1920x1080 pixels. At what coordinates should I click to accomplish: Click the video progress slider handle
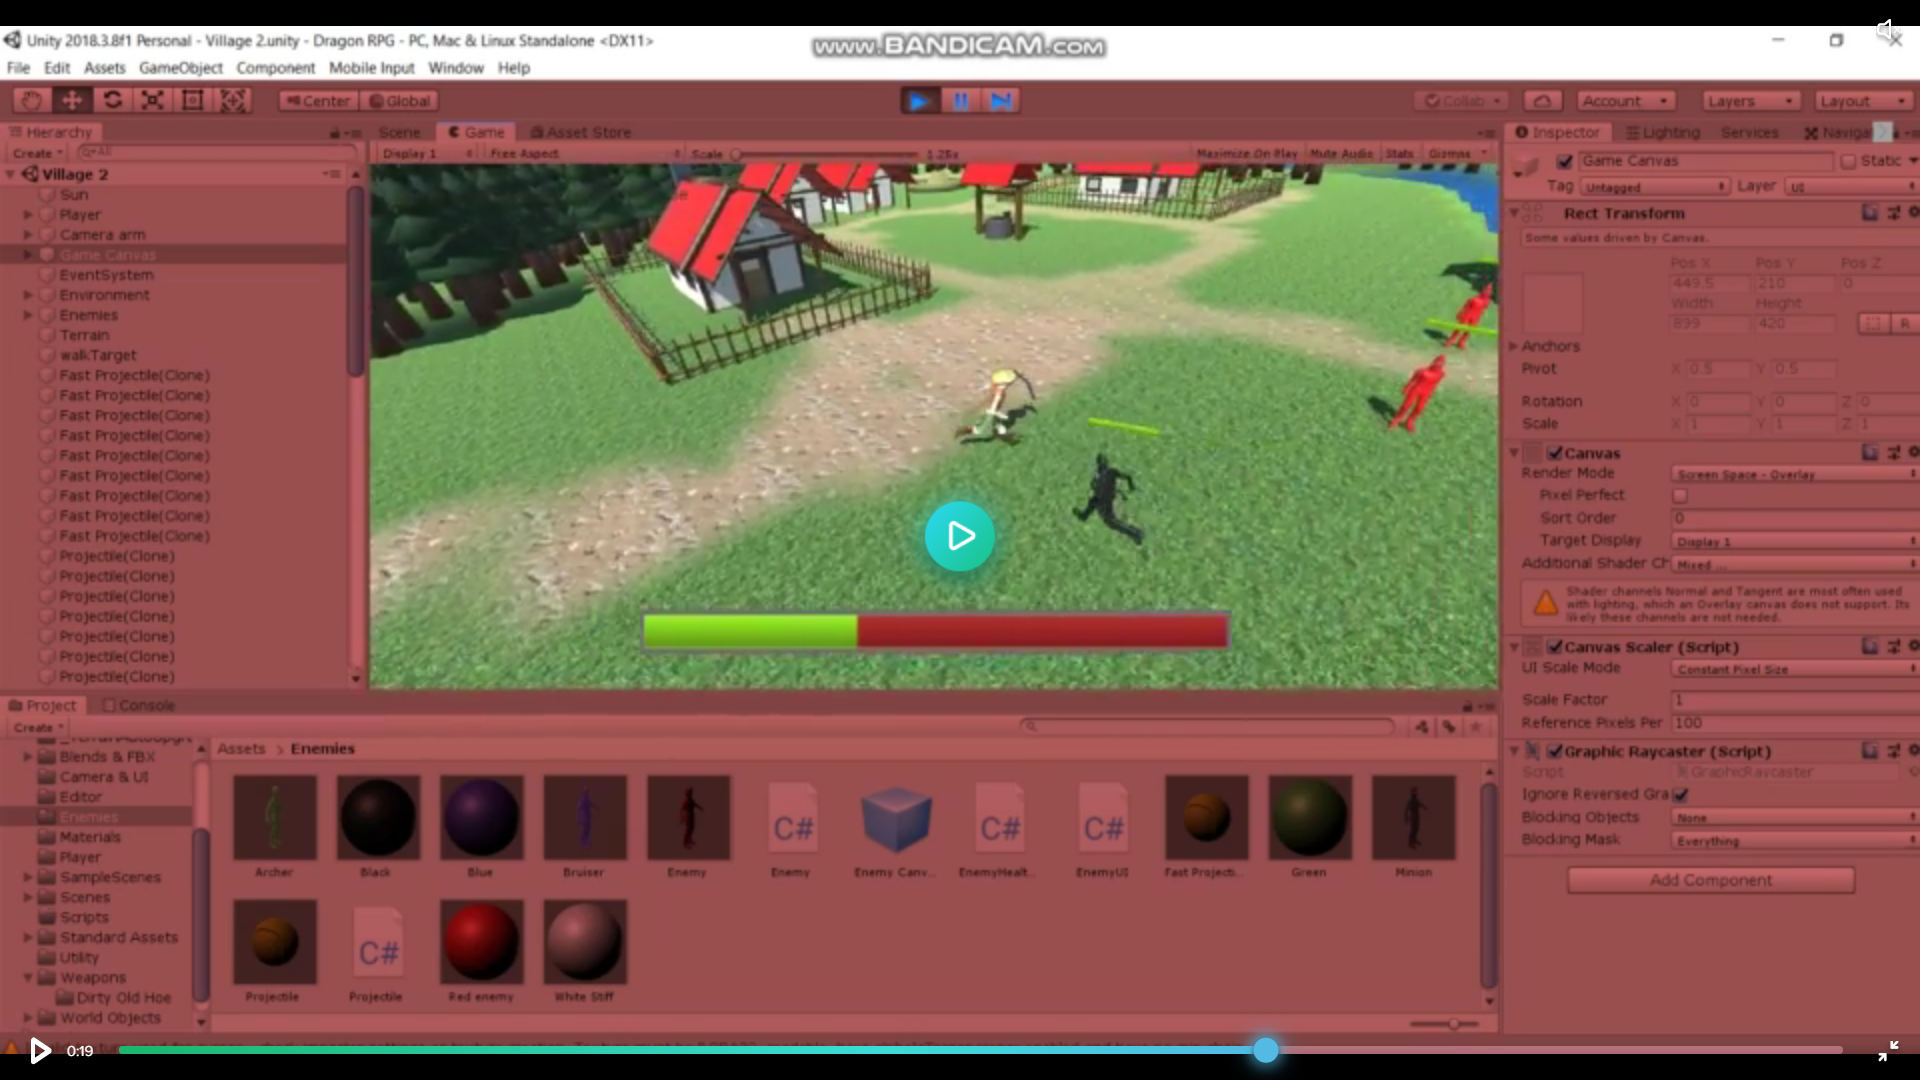[1266, 1050]
